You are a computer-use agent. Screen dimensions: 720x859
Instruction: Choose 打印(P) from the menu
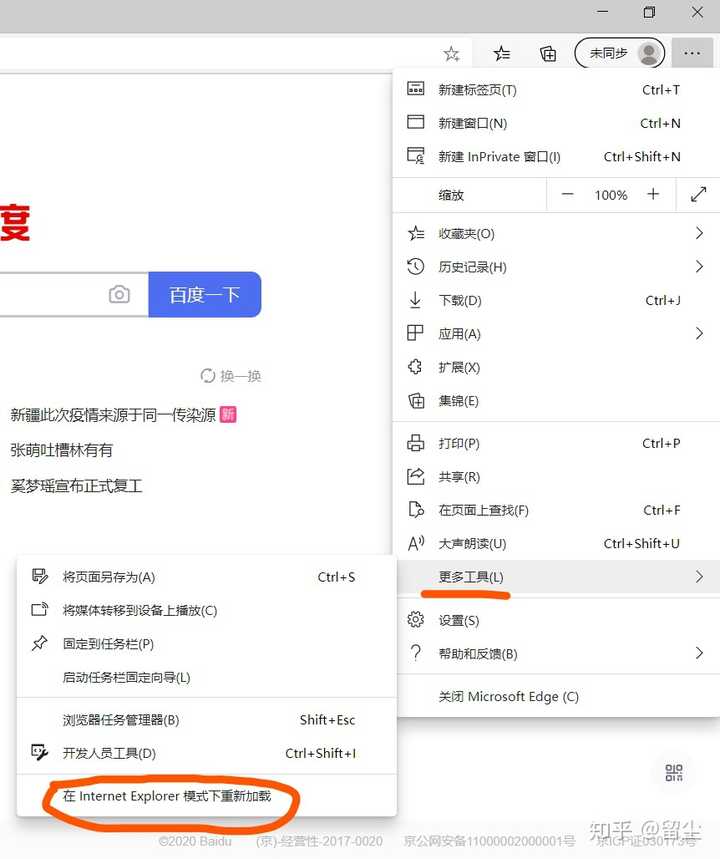click(556, 443)
